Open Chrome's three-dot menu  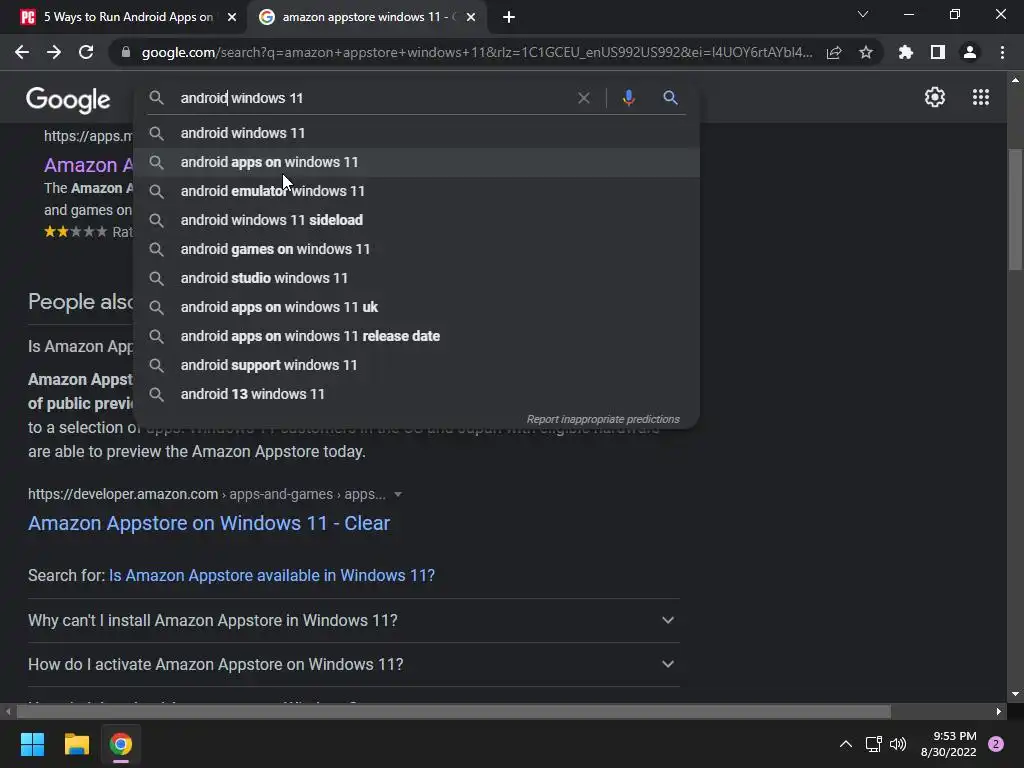click(1002, 52)
